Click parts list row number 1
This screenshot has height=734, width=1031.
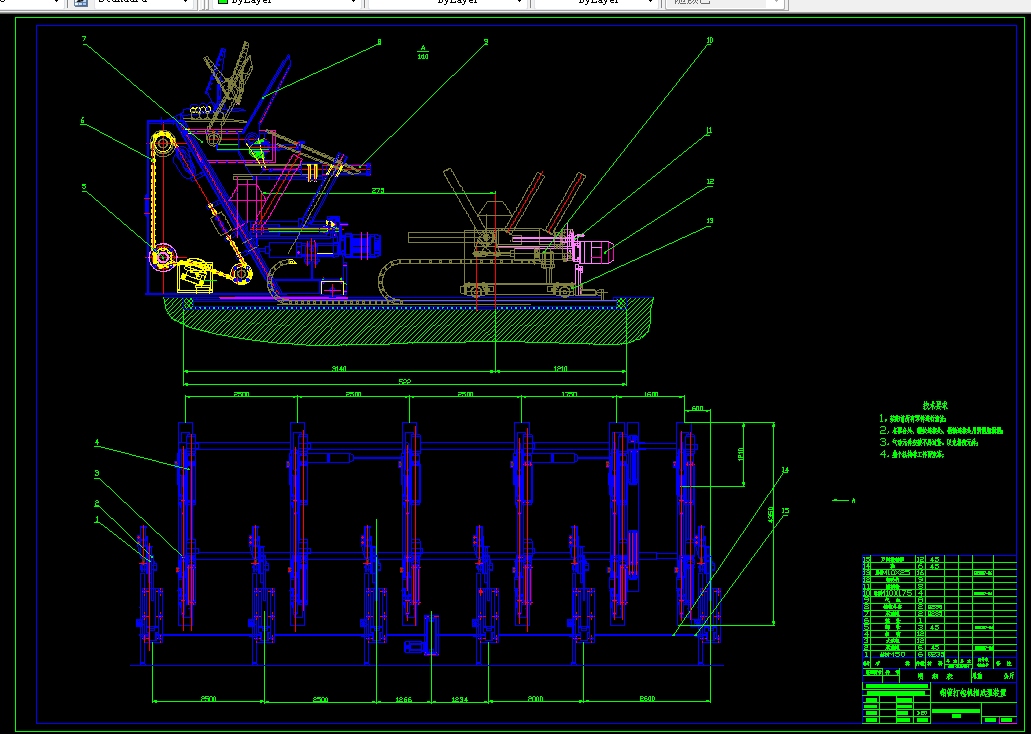[867, 655]
